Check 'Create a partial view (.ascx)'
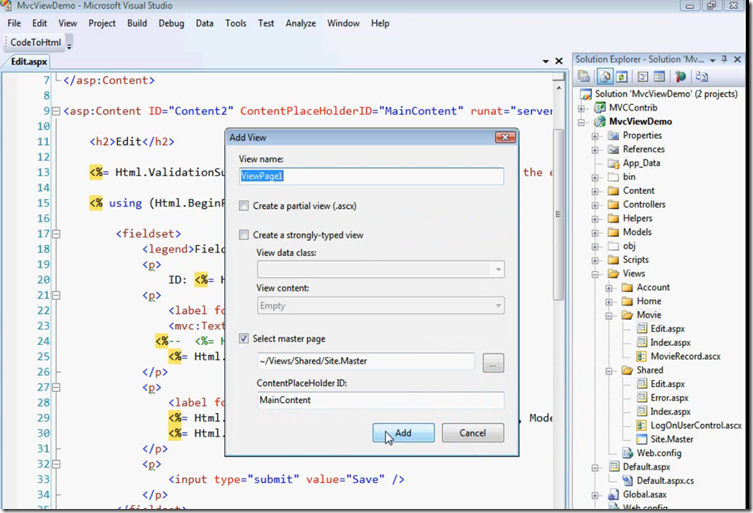The height and width of the screenshot is (513, 753). (x=244, y=206)
